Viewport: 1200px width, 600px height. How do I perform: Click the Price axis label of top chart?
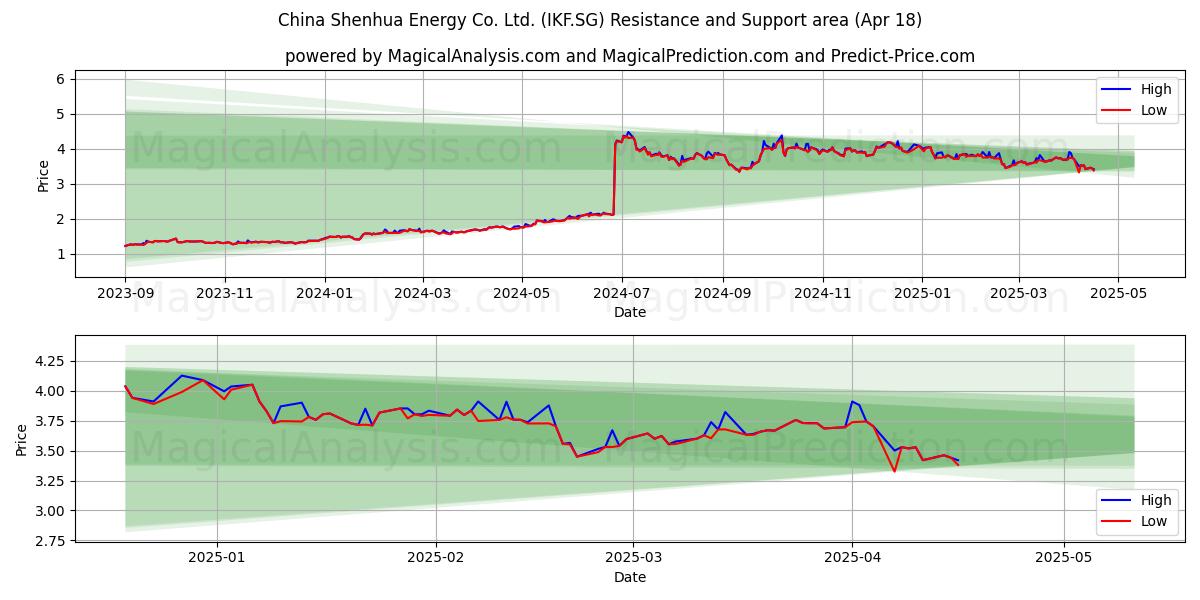click(43, 176)
